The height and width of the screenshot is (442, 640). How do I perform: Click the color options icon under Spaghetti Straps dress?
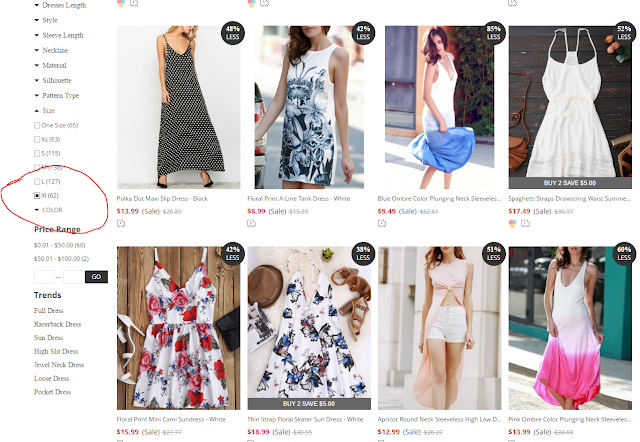click(x=512, y=223)
